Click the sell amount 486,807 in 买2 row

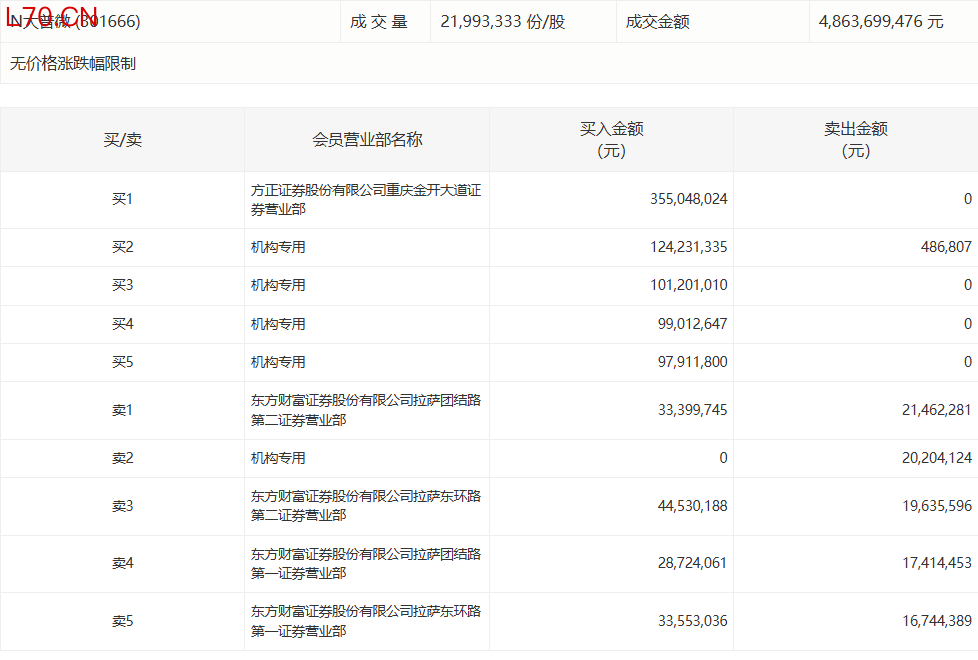pos(945,247)
